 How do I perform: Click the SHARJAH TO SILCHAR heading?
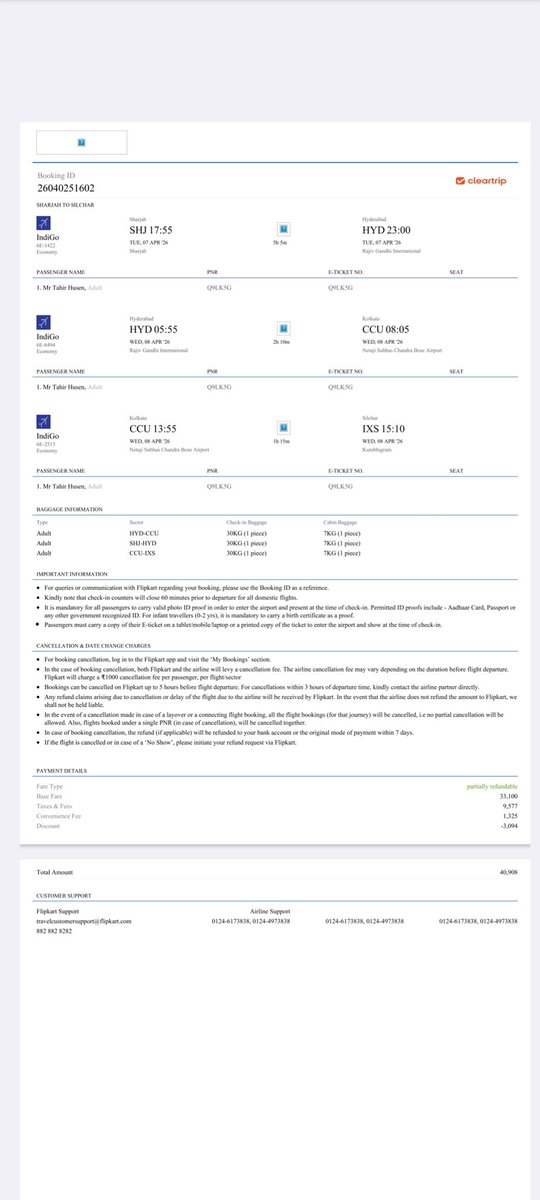click(x=65, y=204)
